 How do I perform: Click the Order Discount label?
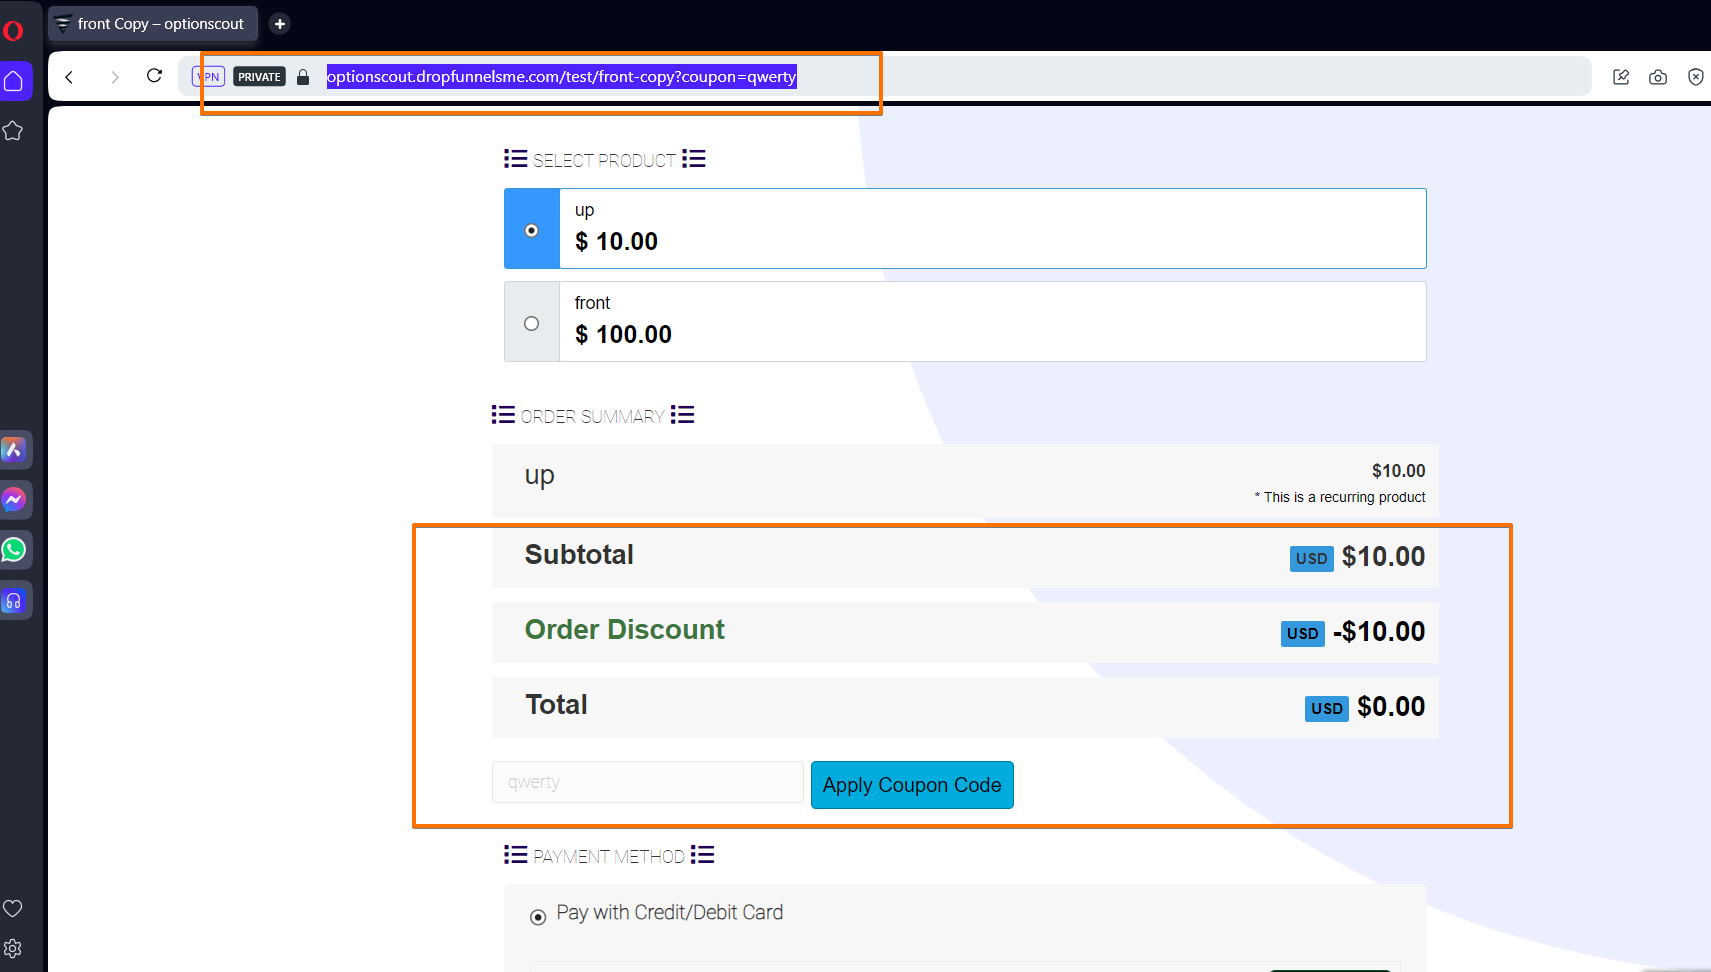tap(625, 630)
